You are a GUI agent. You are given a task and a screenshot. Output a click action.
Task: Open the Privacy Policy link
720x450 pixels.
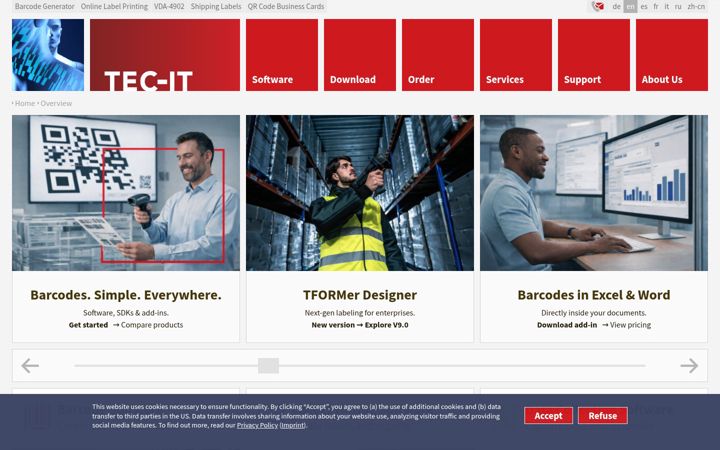coord(257,425)
